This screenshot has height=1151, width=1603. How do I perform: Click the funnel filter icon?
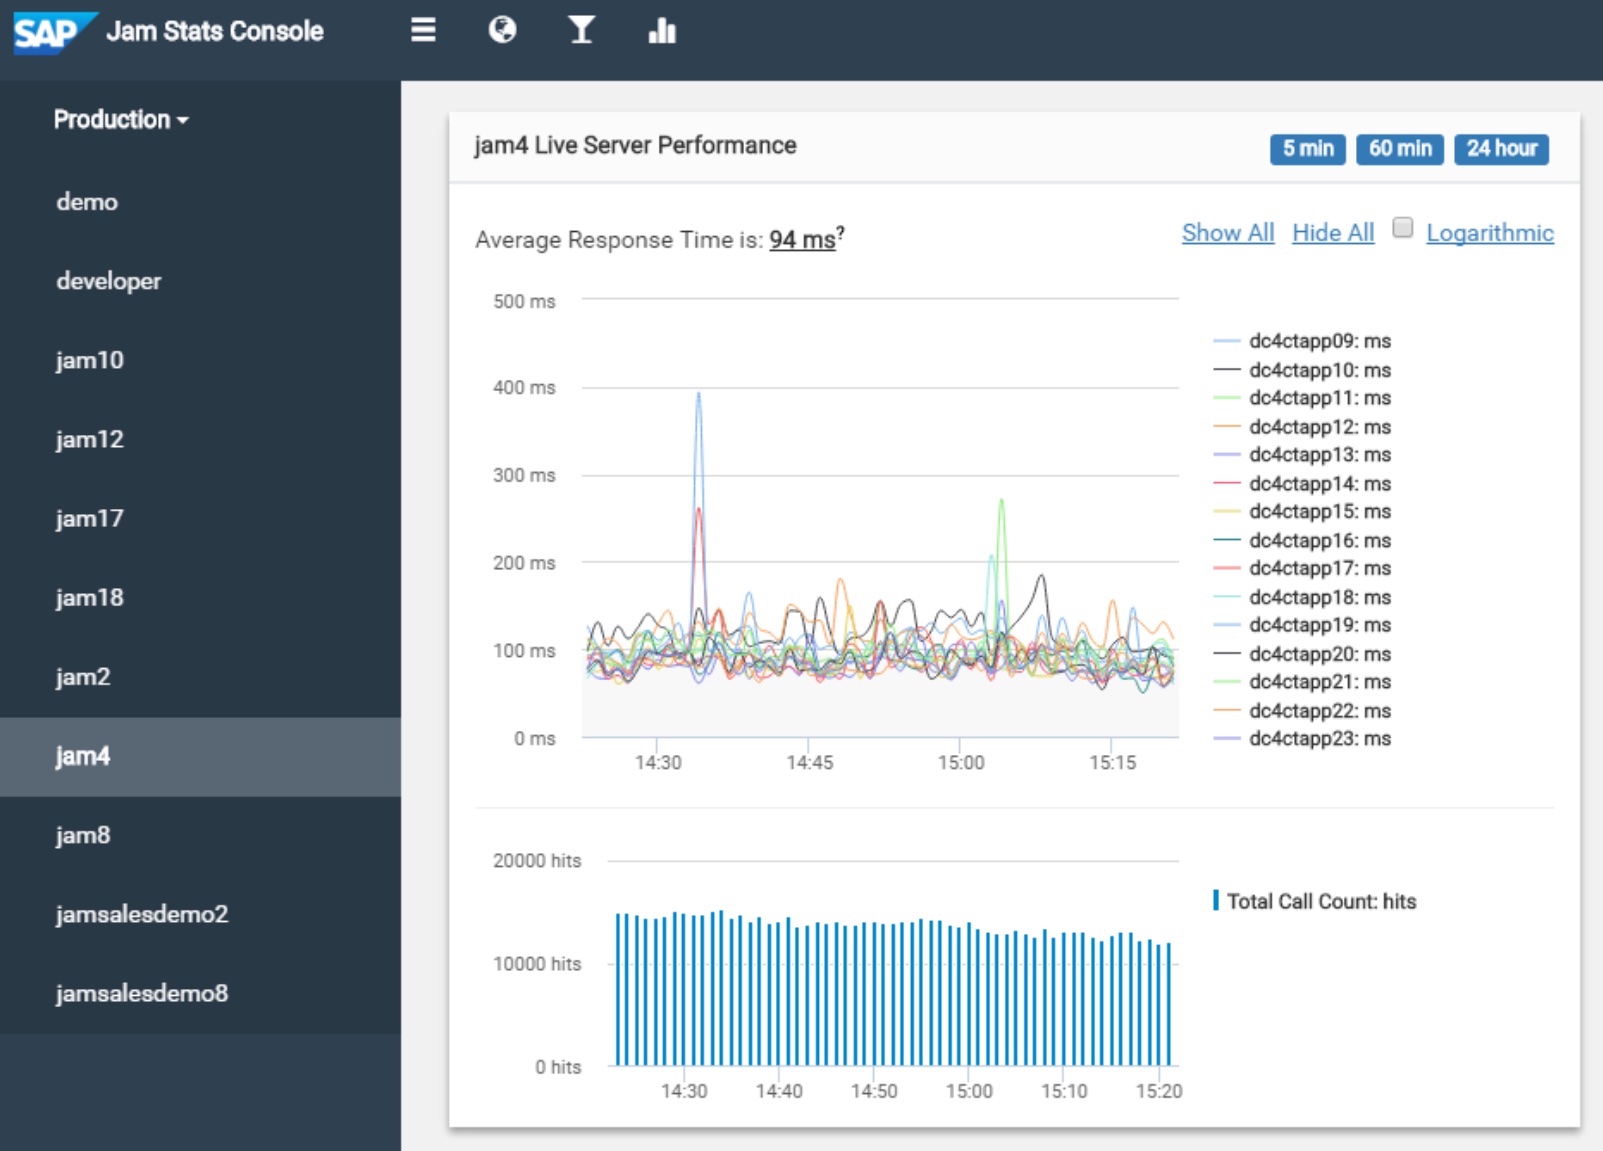tap(581, 30)
